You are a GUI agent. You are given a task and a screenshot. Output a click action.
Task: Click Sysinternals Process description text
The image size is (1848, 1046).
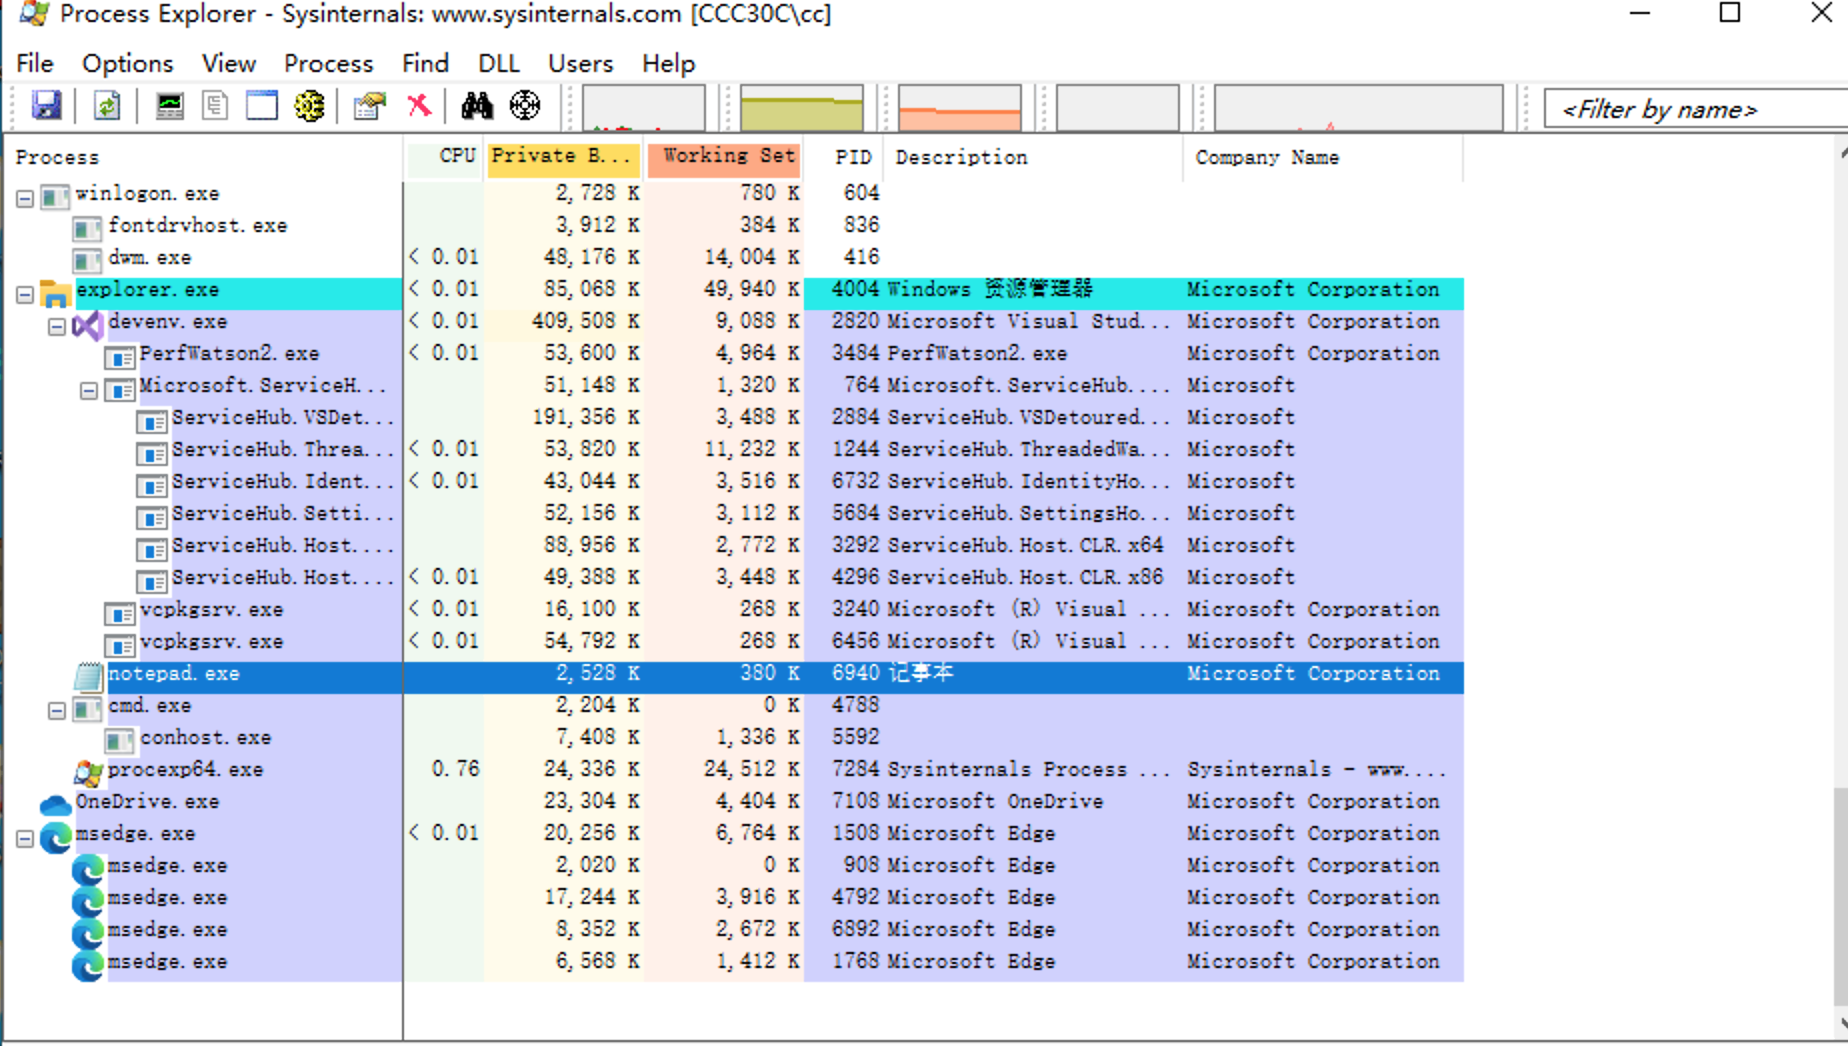(1028, 770)
